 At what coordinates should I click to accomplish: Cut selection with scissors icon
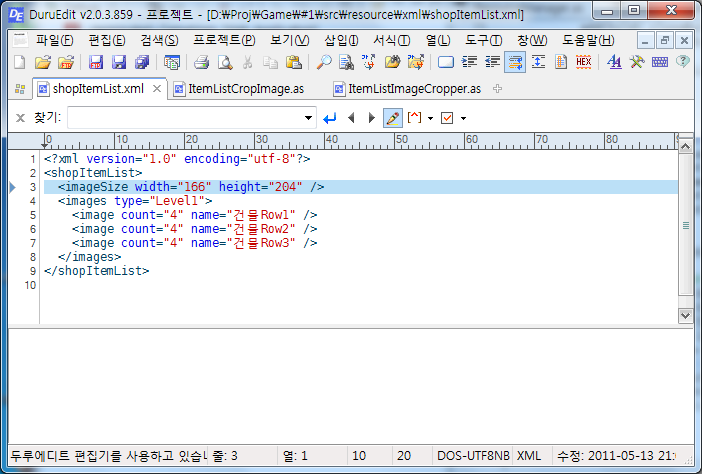coord(248,62)
